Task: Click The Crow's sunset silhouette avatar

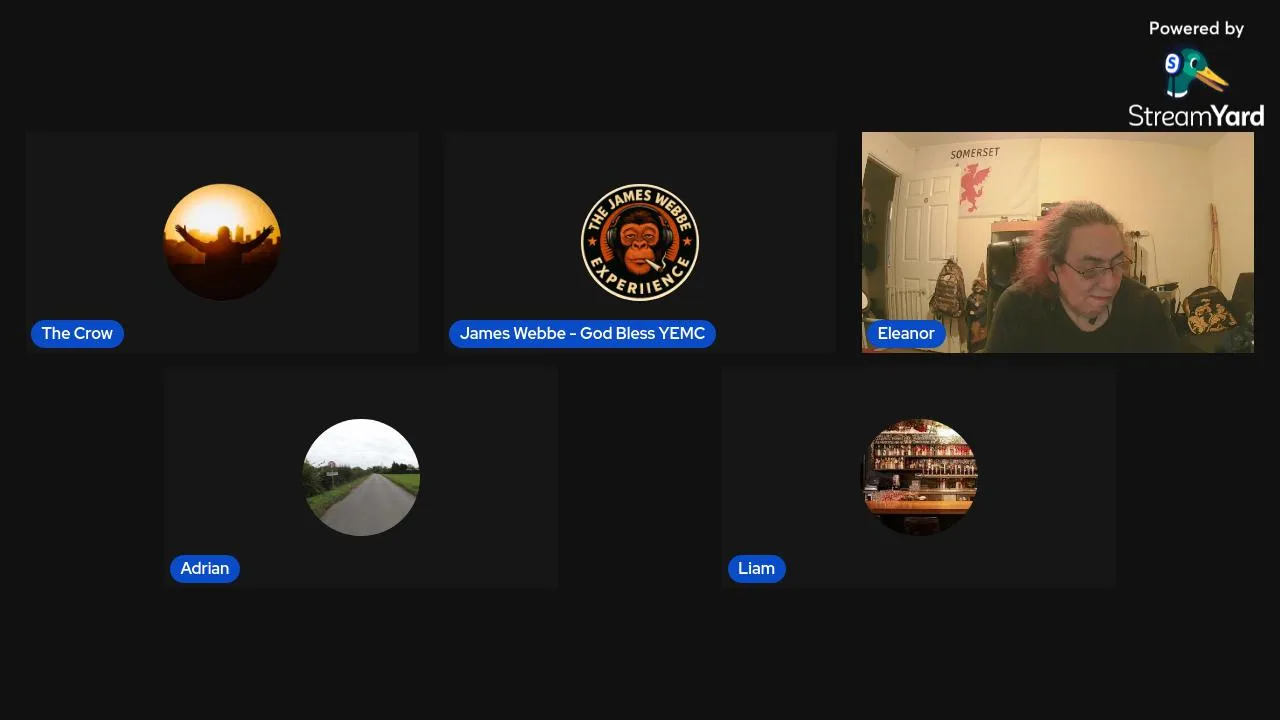Action: click(222, 242)
